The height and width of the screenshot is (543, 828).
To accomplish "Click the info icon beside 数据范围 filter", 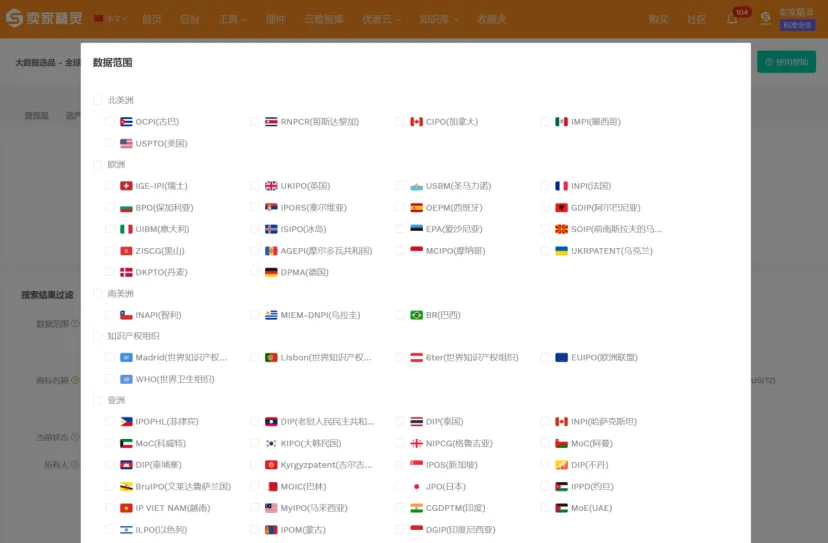I will [75, 323].
